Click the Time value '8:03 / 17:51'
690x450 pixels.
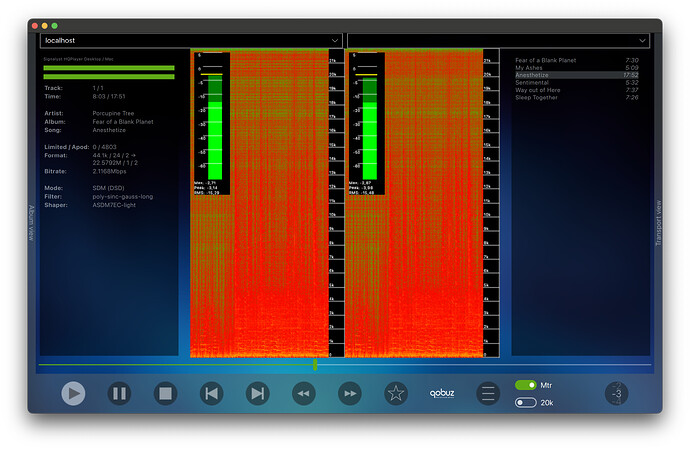pyautogui.click(x=109, y=96)
